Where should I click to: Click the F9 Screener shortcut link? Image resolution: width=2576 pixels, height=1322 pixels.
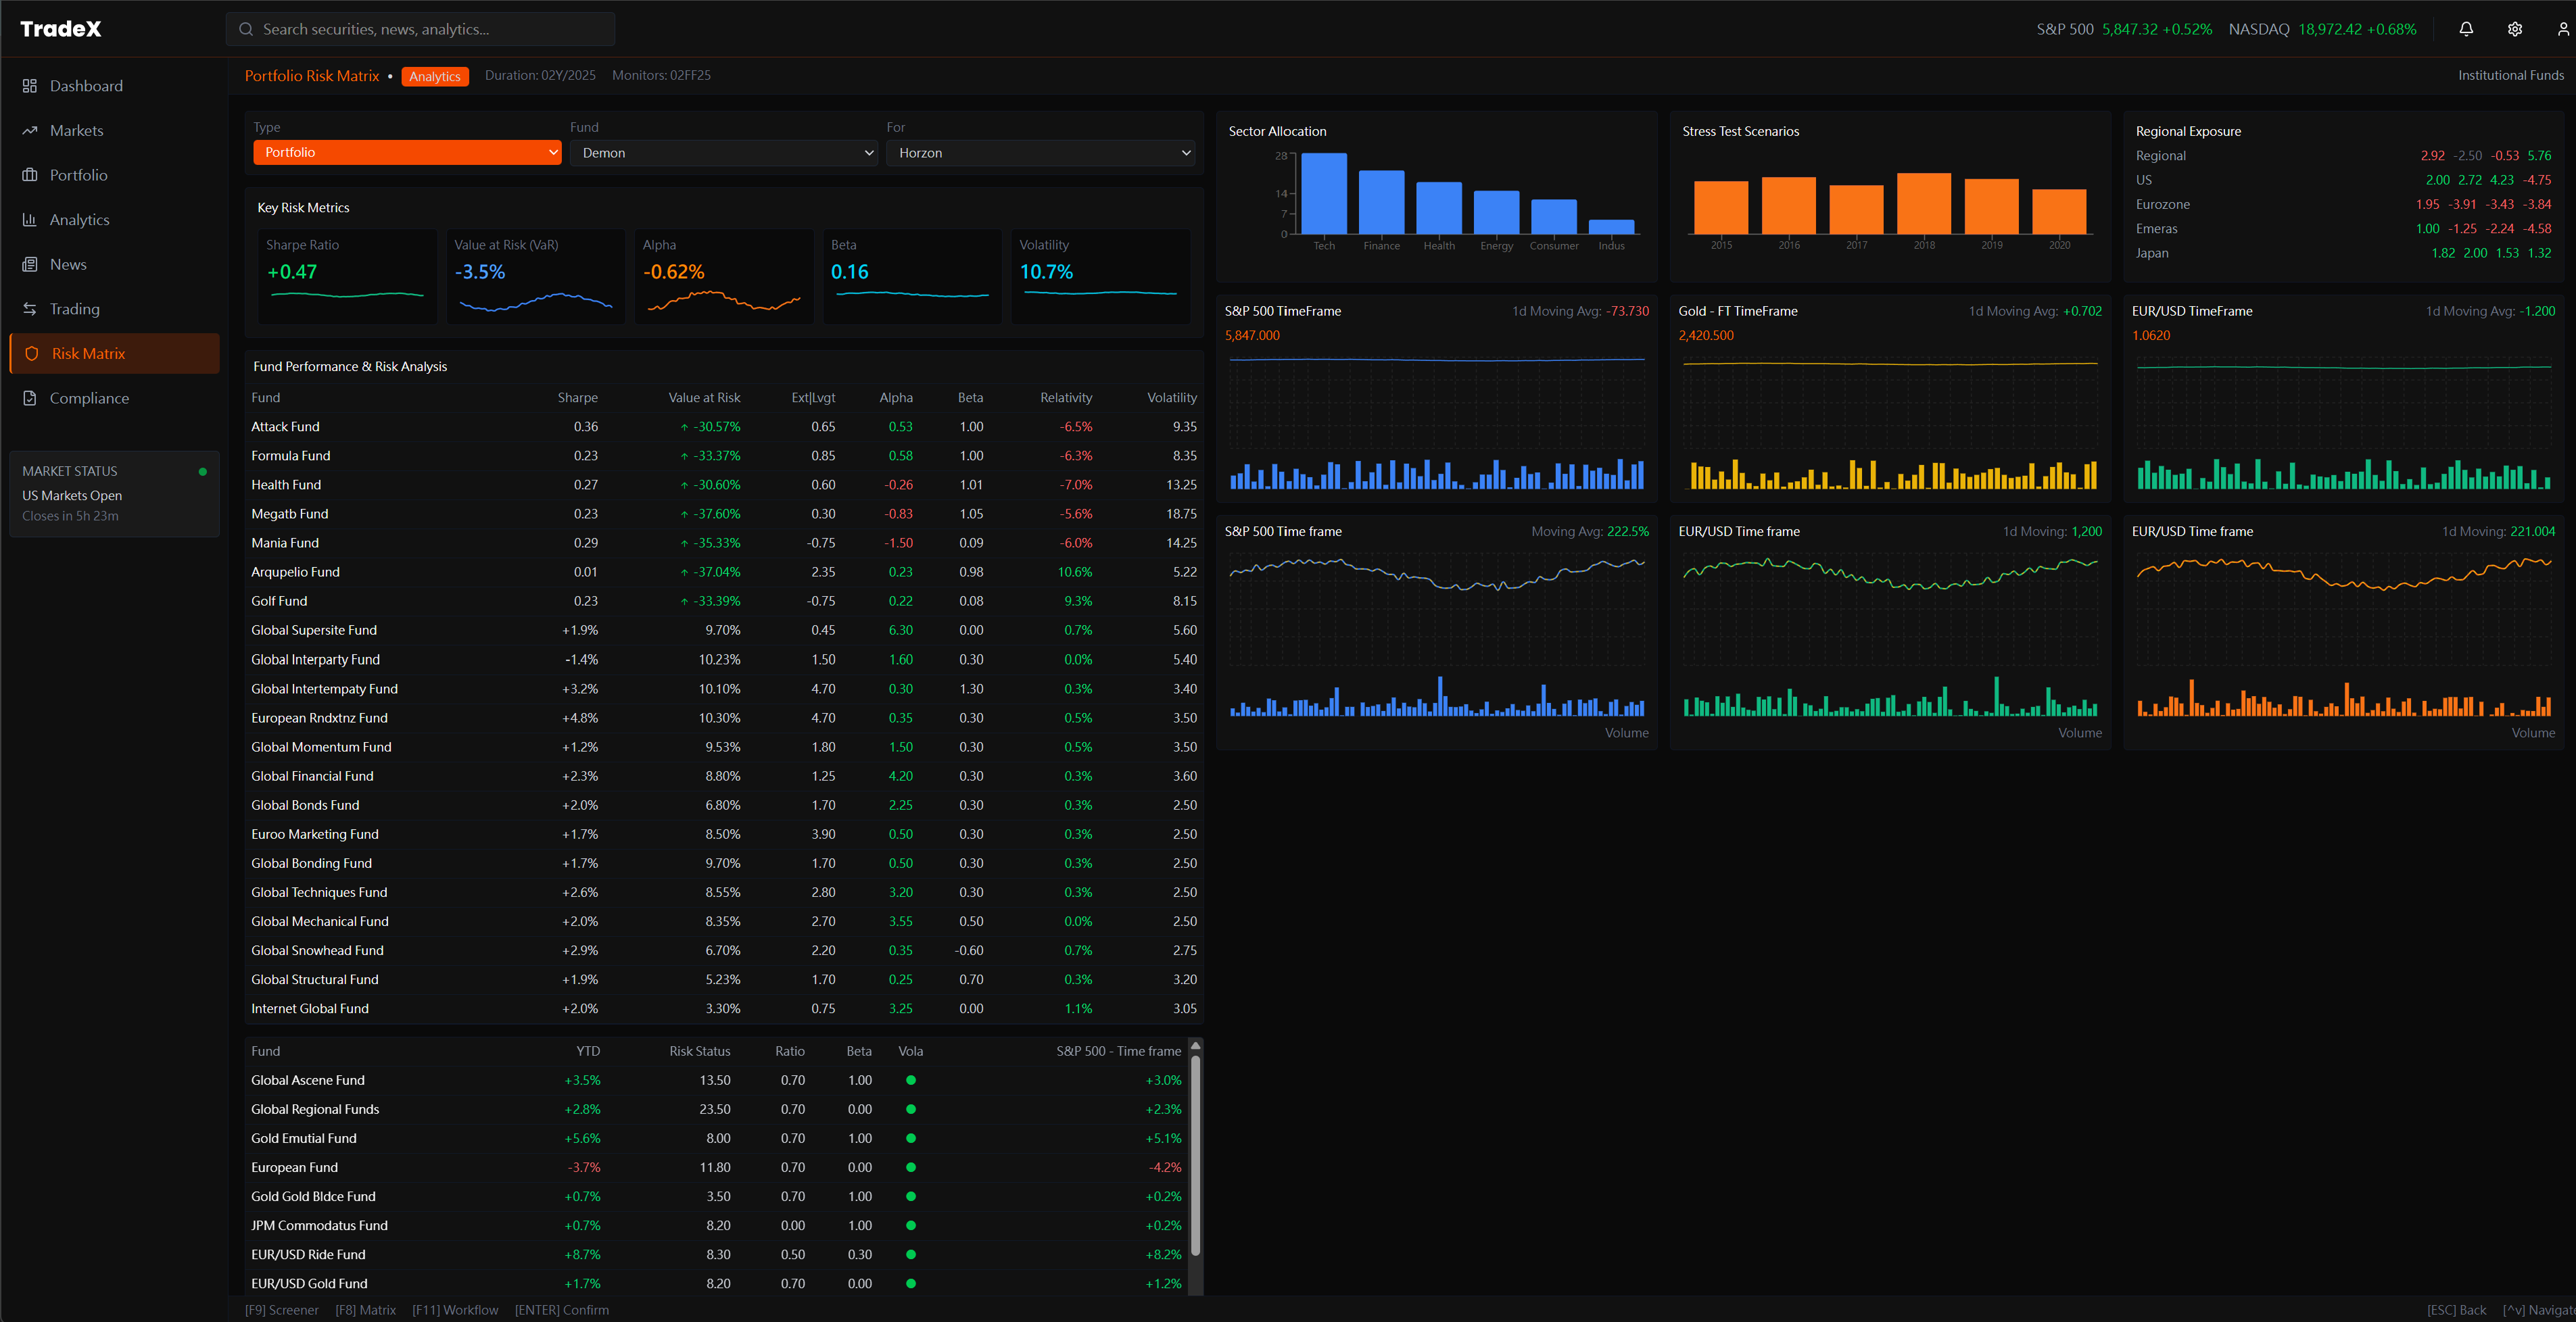pos(281,1309)
